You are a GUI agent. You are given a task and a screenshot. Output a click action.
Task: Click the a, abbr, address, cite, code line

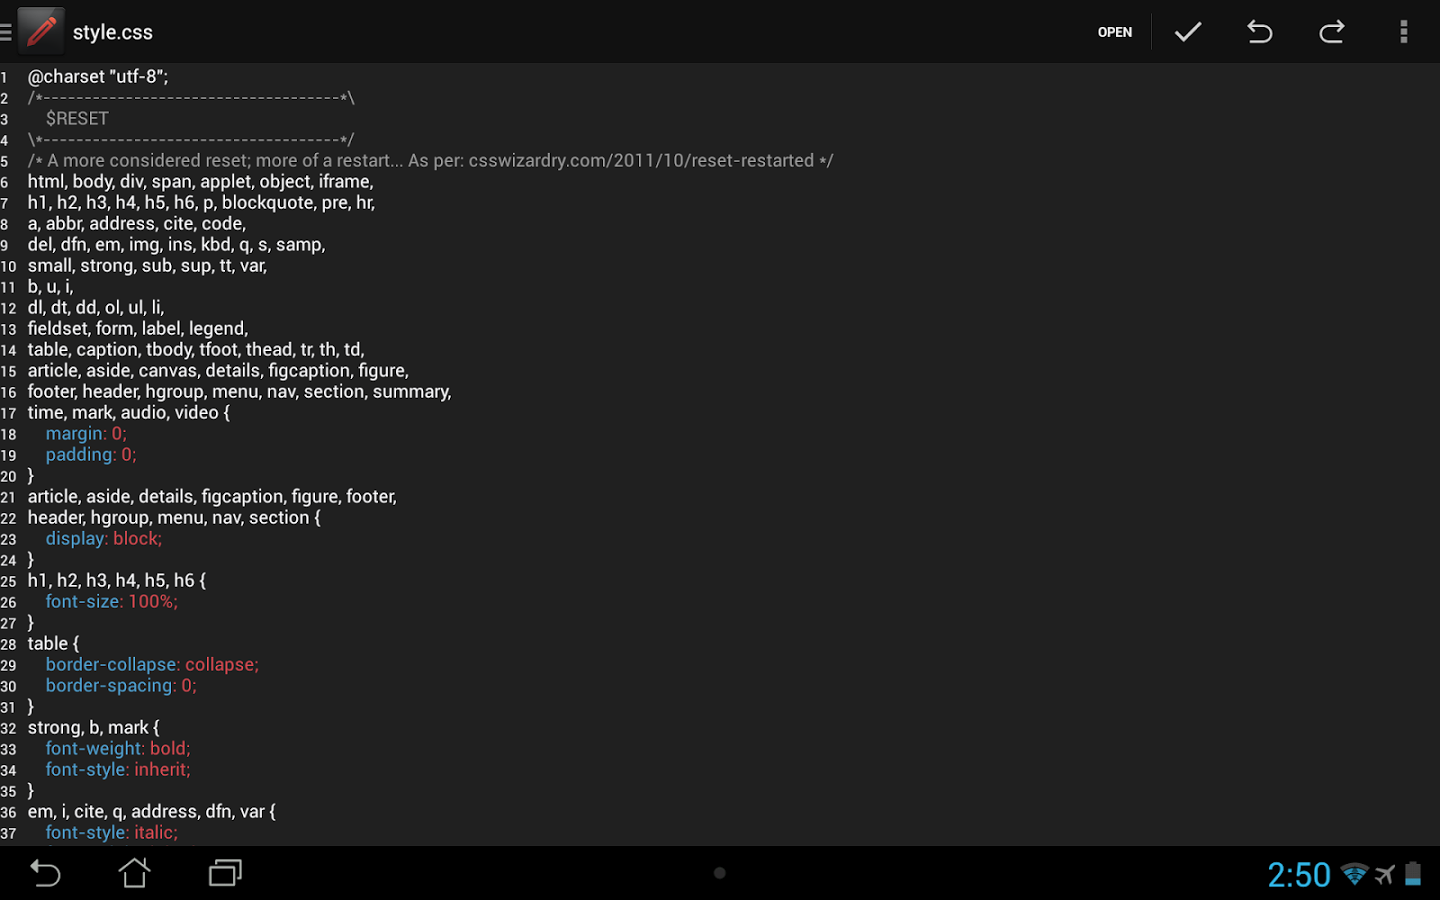pyautogui.click(x=136, y=223)
